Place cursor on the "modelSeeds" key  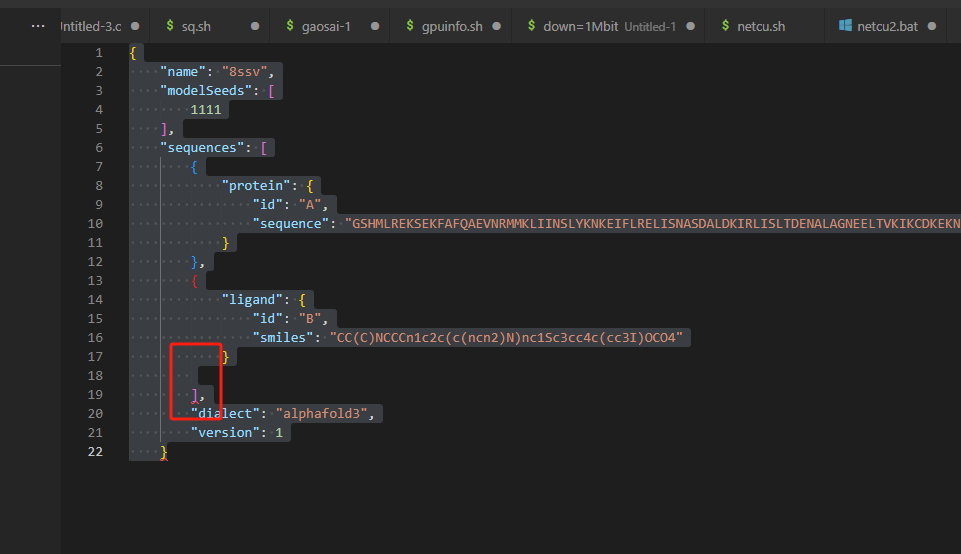(206, 91)
